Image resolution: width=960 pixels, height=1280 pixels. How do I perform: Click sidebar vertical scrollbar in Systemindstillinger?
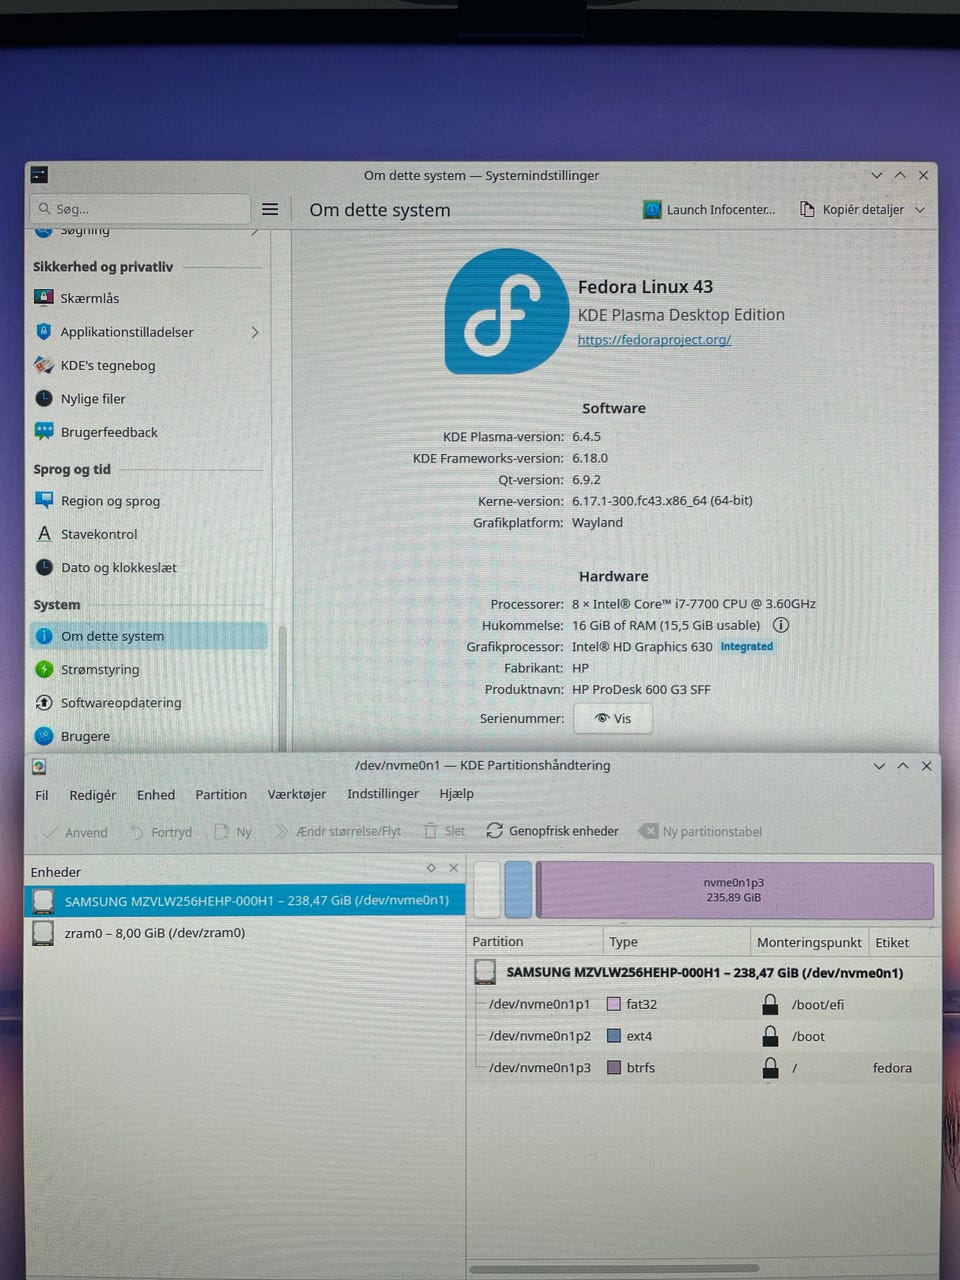click(282, 688)
